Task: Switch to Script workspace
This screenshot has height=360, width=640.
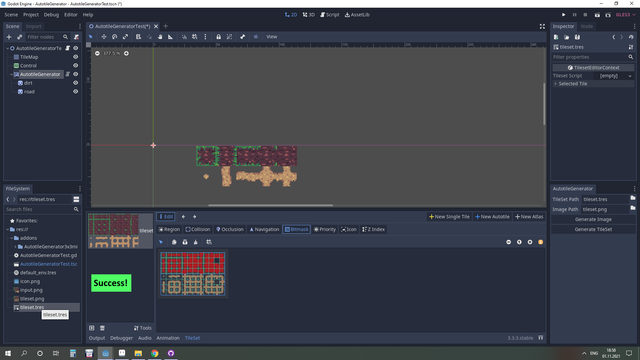Action: click(x=330, y=15)
